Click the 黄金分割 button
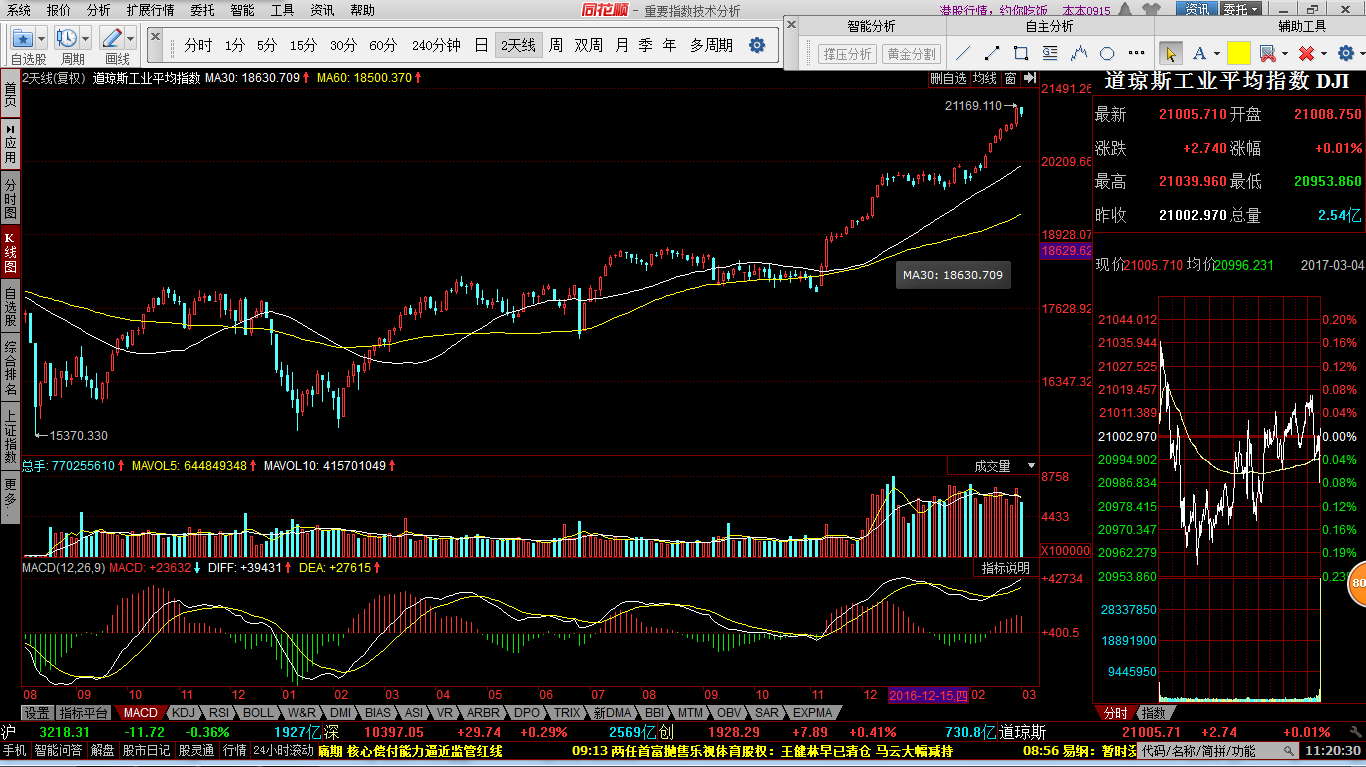Image resolution: width=1366 pixels, height=767 pixels. pos(911,54)
